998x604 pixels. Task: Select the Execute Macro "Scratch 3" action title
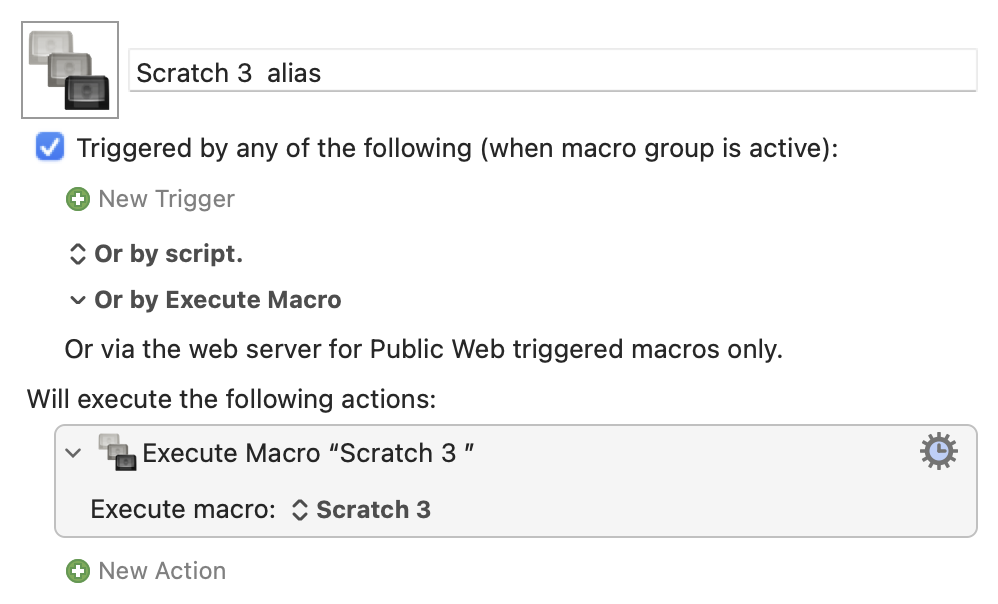pyautogui.click(x=308, y=453)
